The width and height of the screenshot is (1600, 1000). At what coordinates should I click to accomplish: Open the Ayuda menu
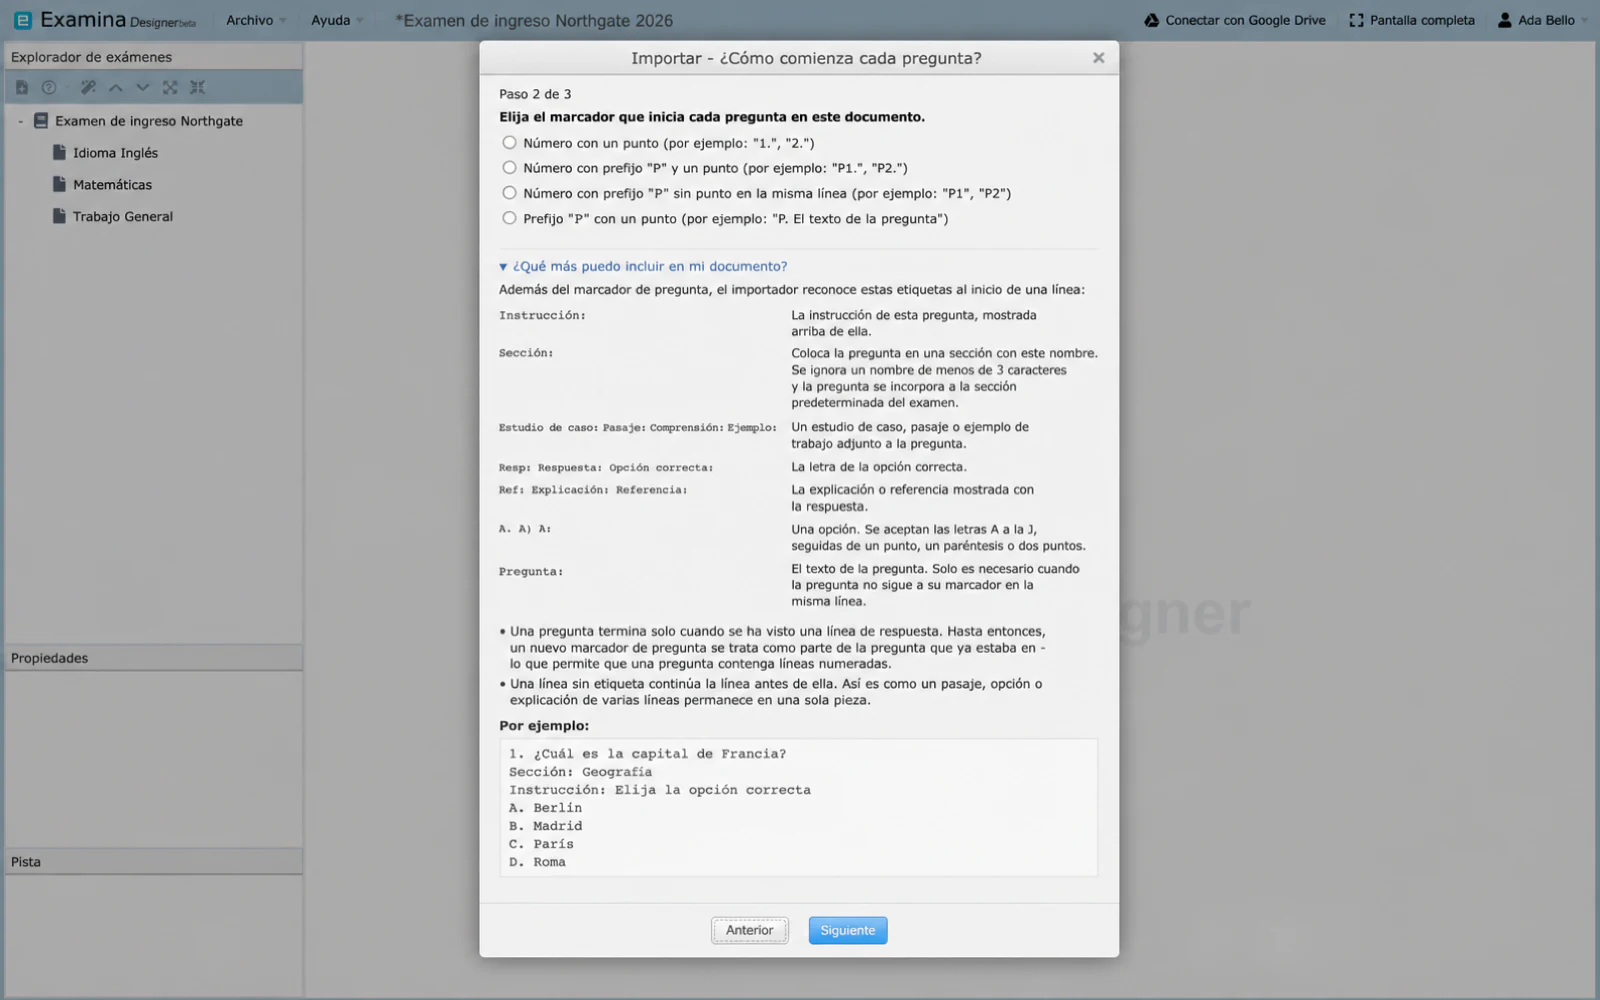tap(337, 20)
